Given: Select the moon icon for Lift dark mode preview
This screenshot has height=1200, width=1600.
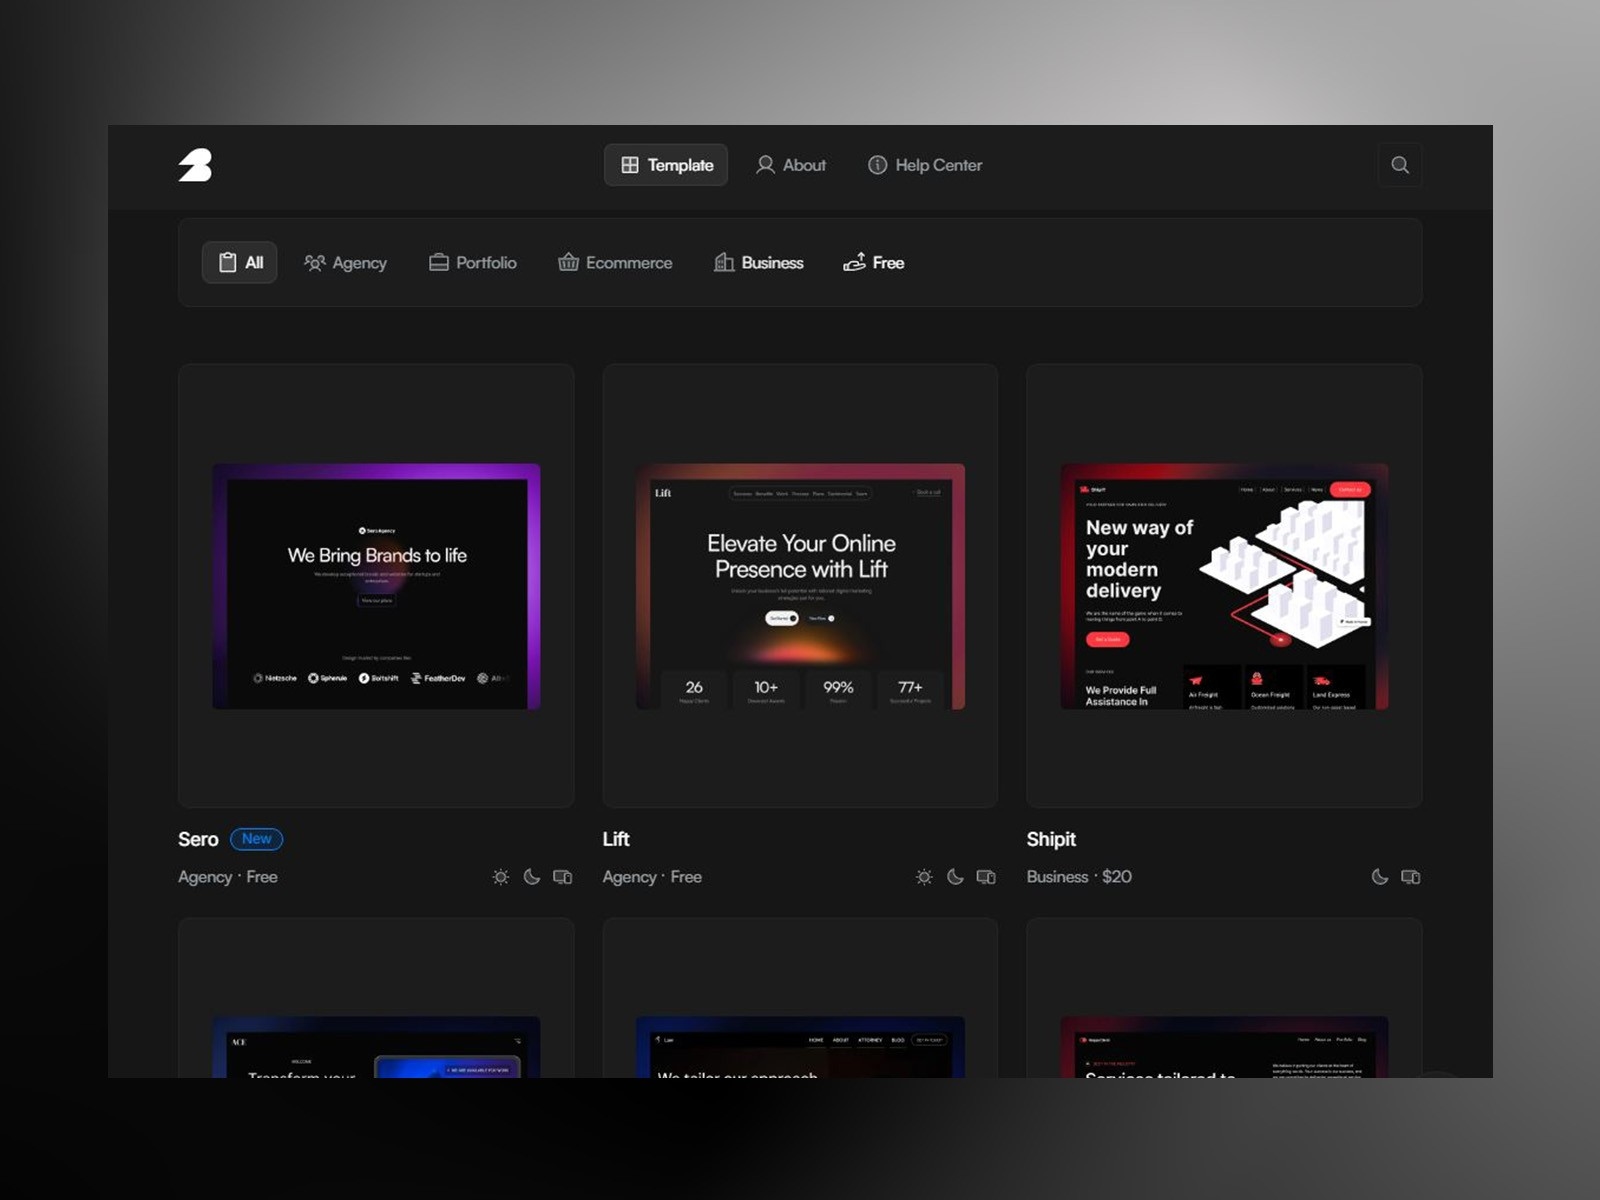Looking at the screenshot, I should point(954,876).
